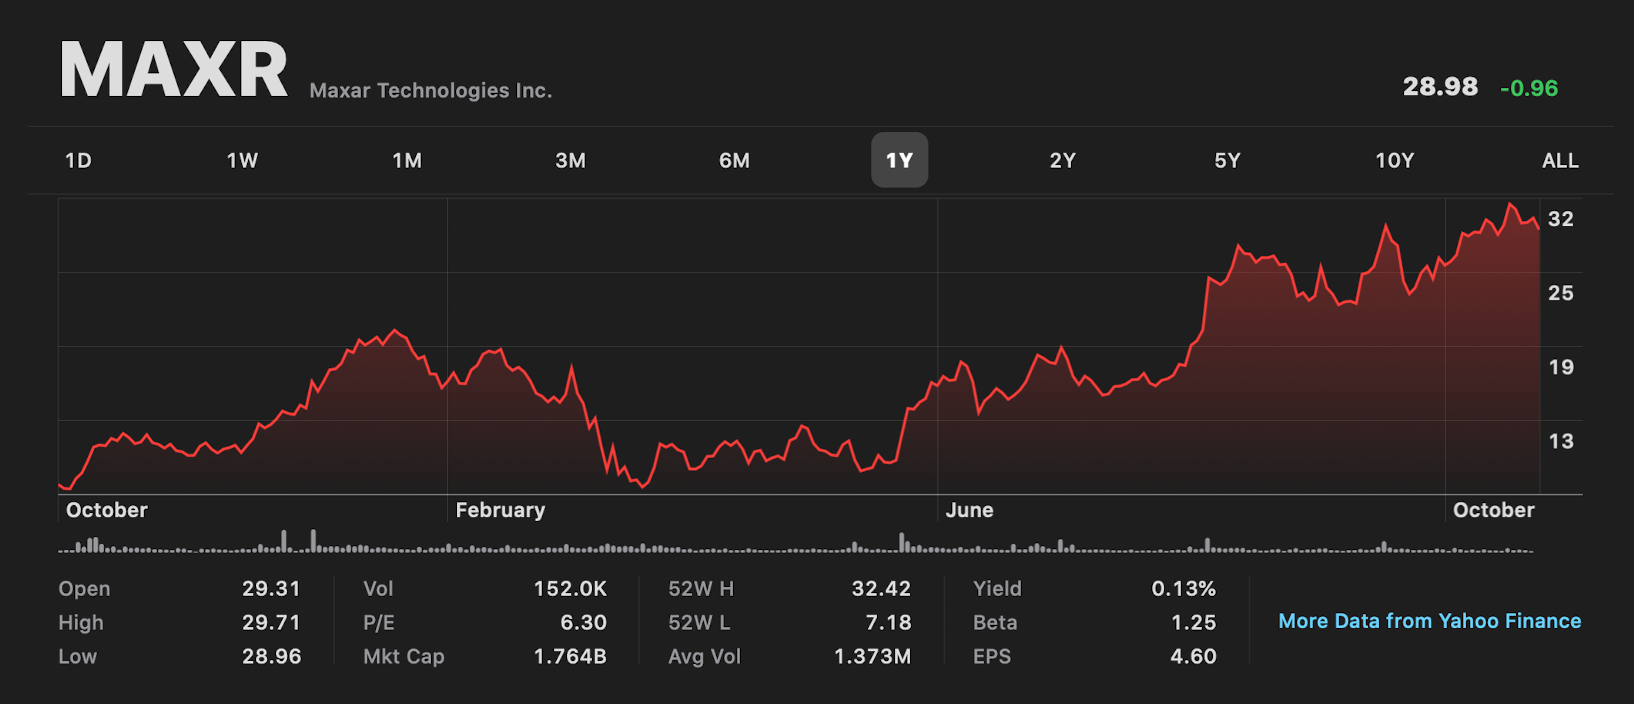The image size is (1634, 704).
Task: Click the EPS value 4.60
Action: [1194, 657]
